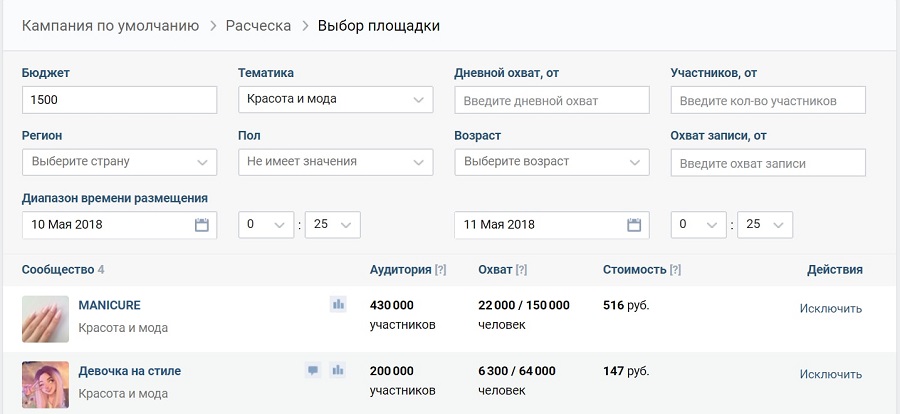
Task: Open the Пол dropdown
Action: pyautogui.click(x=335, y=161)
